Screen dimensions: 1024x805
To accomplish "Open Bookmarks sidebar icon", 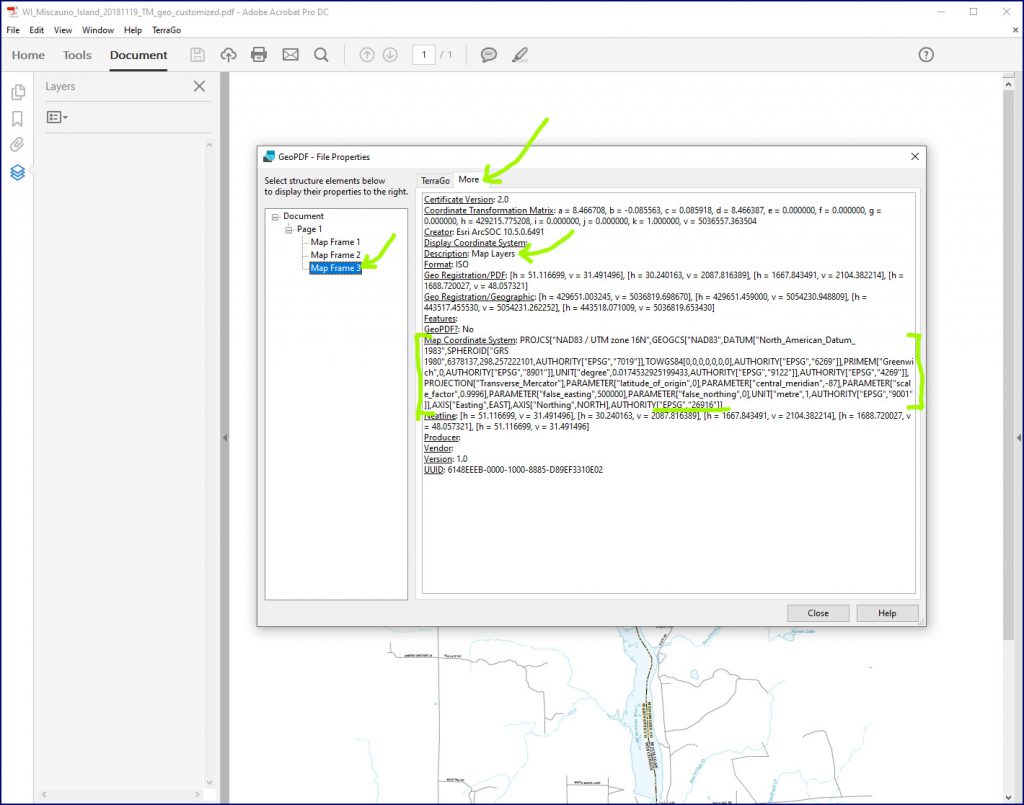I will 18,118.
